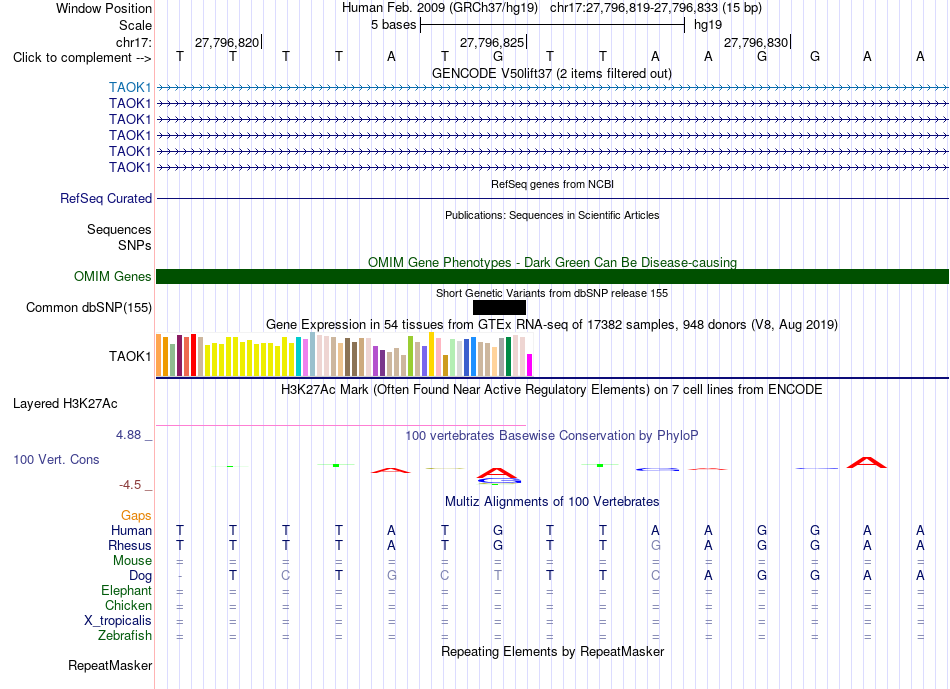
Task: Select the 'Human' species row label
Action: coord(131,530)
